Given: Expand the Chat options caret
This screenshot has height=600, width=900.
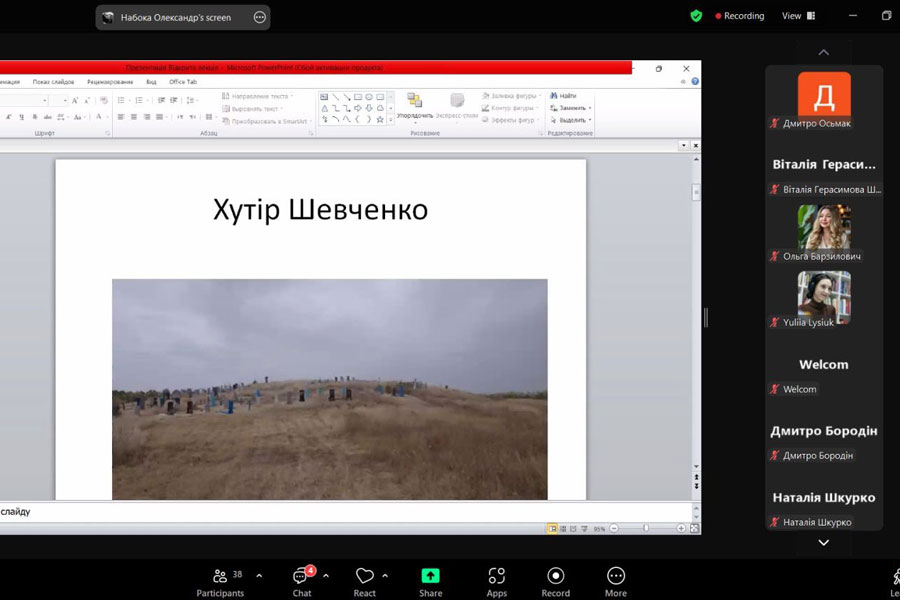Looking at the screenshot, I should (328, 576).
